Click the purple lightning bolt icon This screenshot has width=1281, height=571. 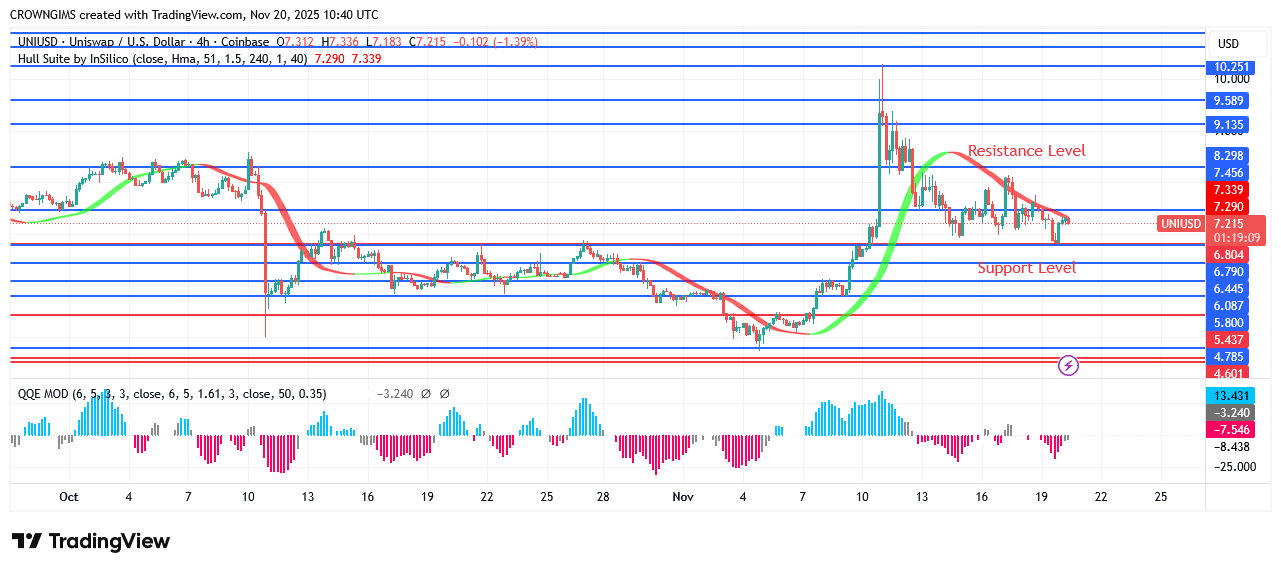pos(1068,365)
